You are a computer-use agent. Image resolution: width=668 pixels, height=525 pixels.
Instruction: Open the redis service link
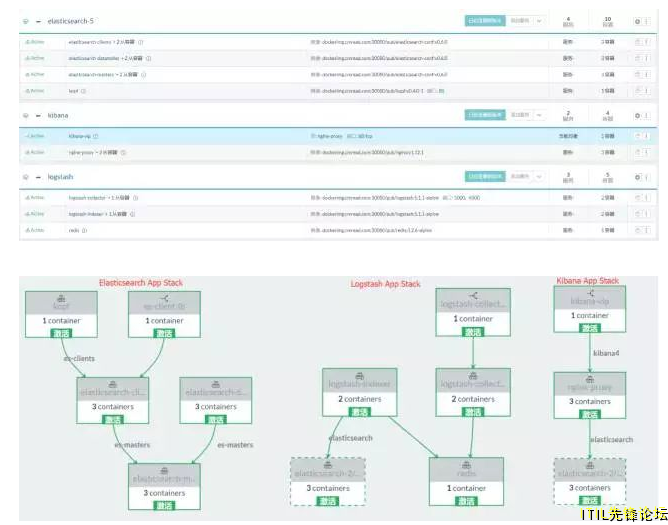click(74, 230)
